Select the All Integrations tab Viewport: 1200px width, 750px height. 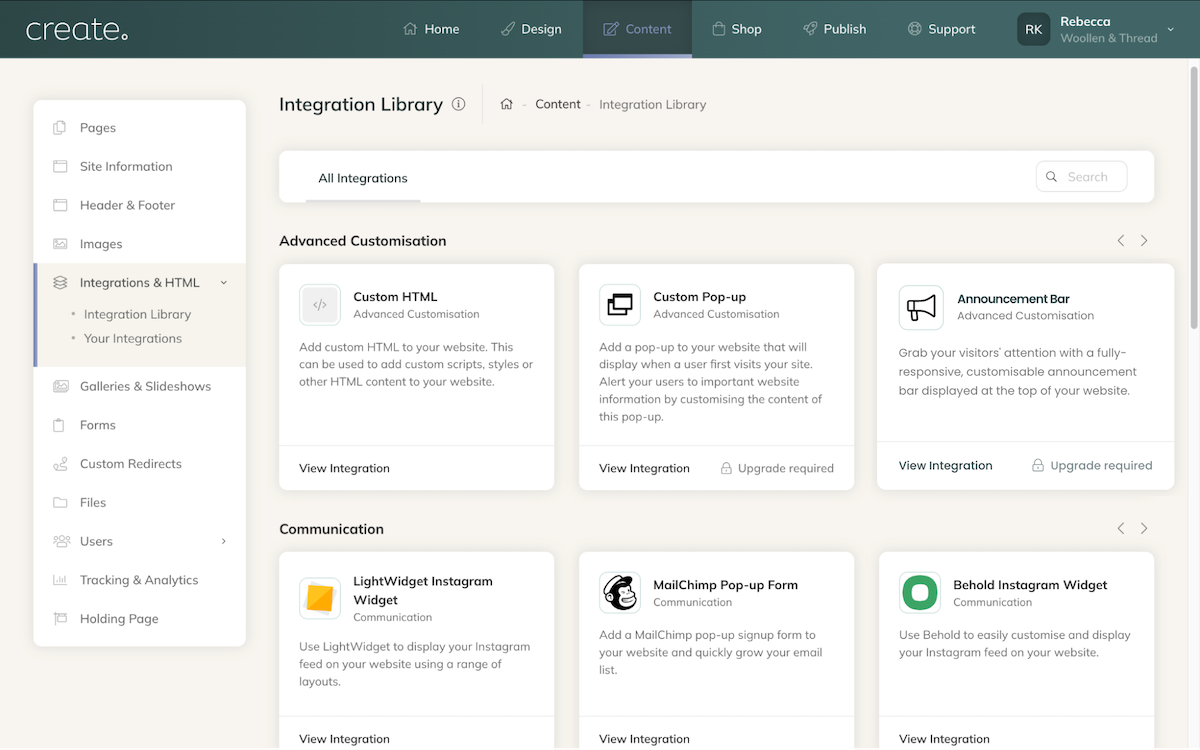[x=363, y=178]
